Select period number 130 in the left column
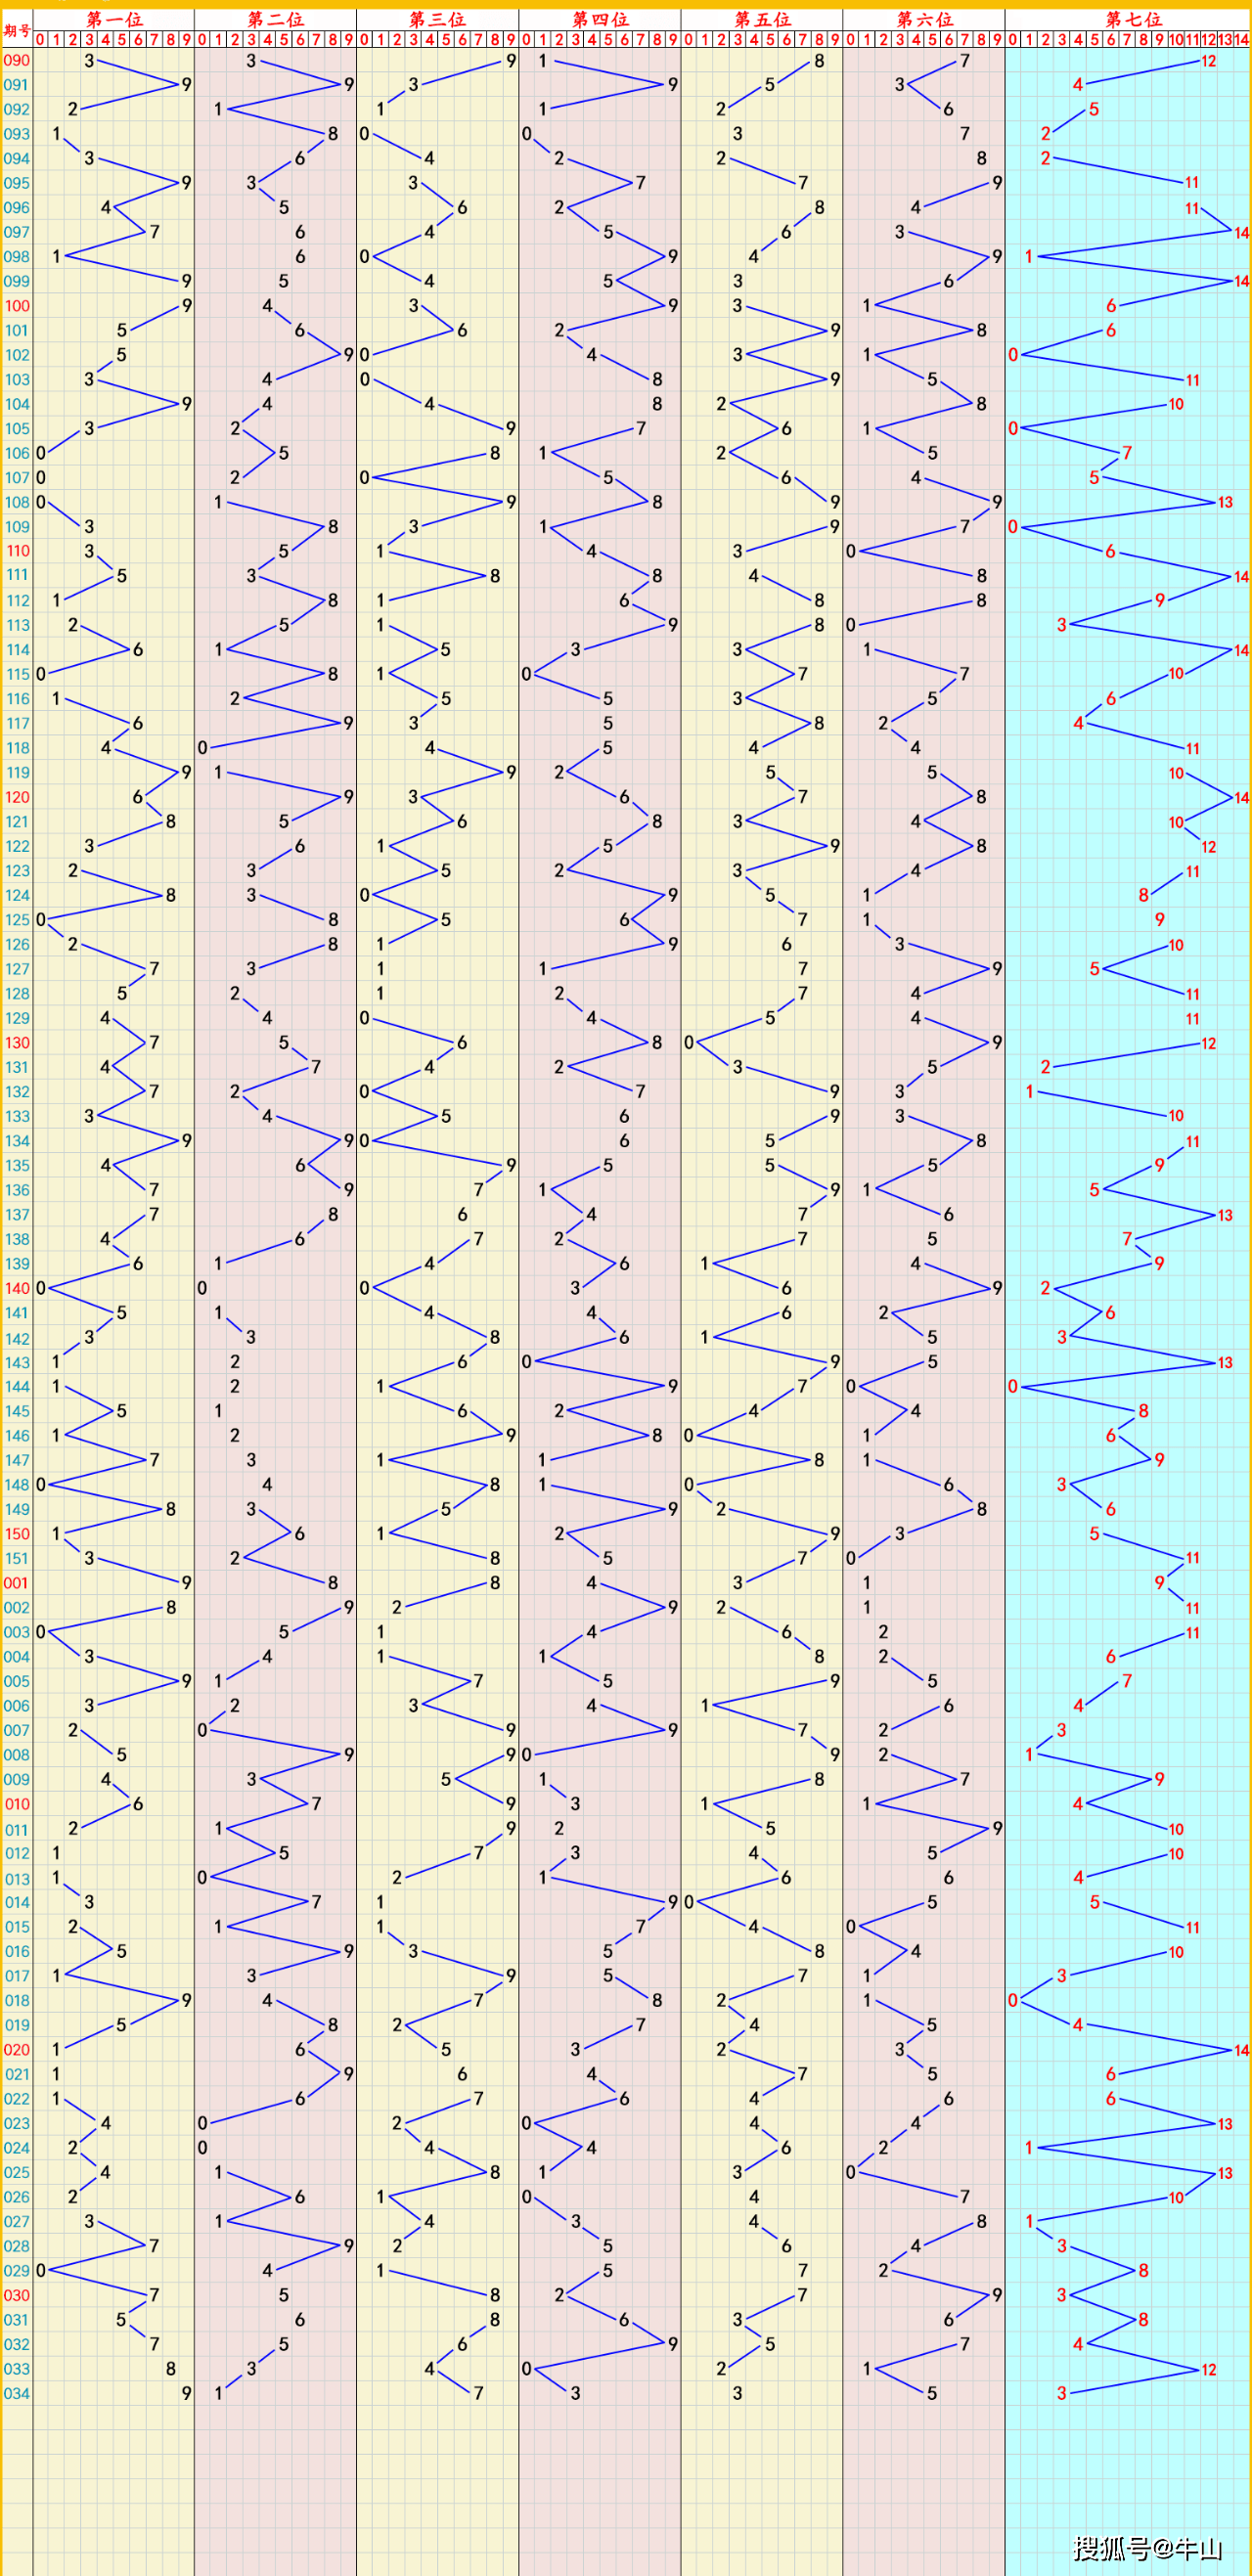The image size is (1252, 2576). tap(17, 1043)
